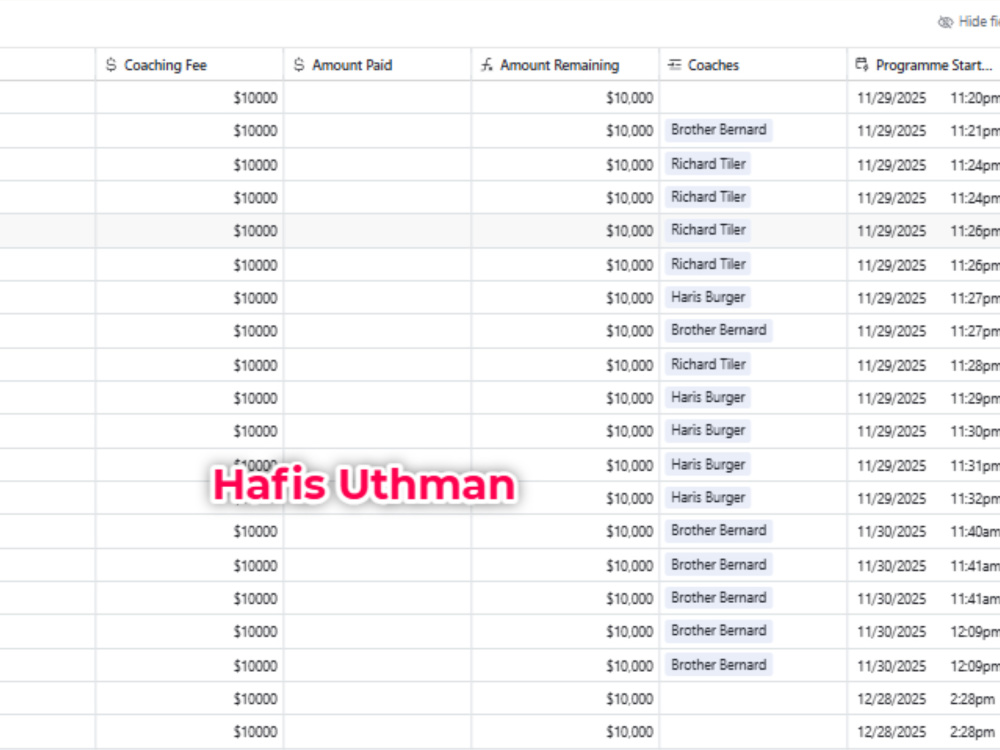
Task: Select the $10000 Coaching Fee in 11:28pm row
Action: [x=255, y=365]
